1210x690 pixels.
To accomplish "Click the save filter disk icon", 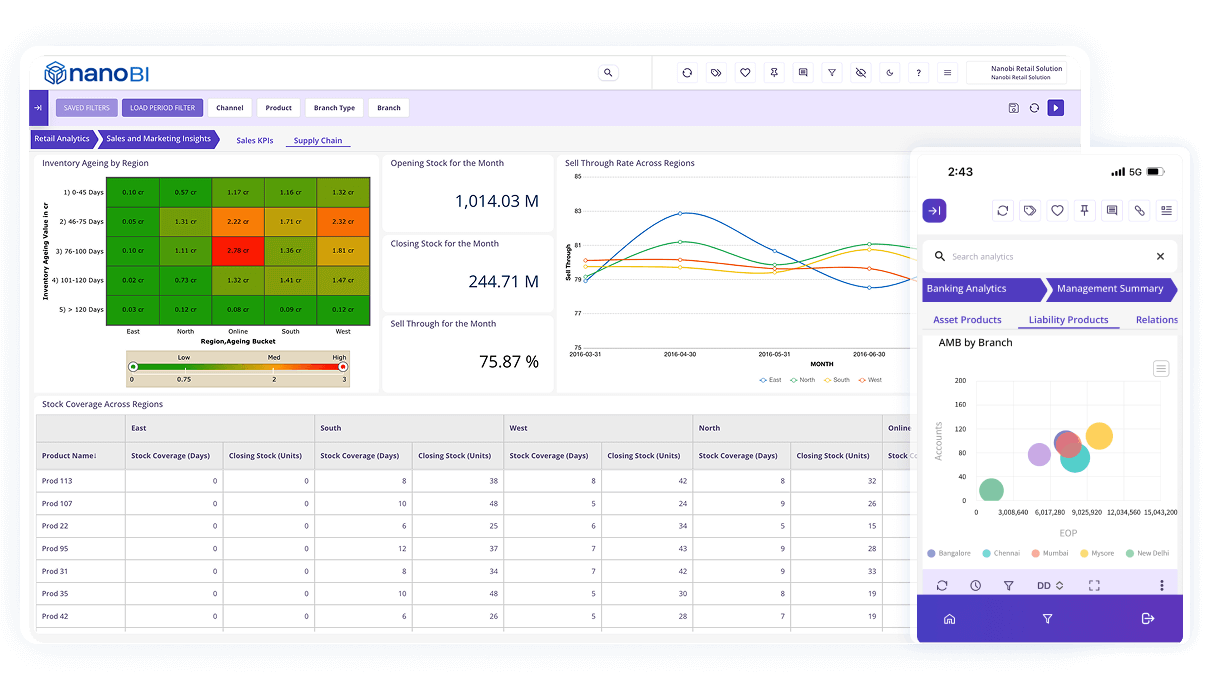I will 1013,108.
